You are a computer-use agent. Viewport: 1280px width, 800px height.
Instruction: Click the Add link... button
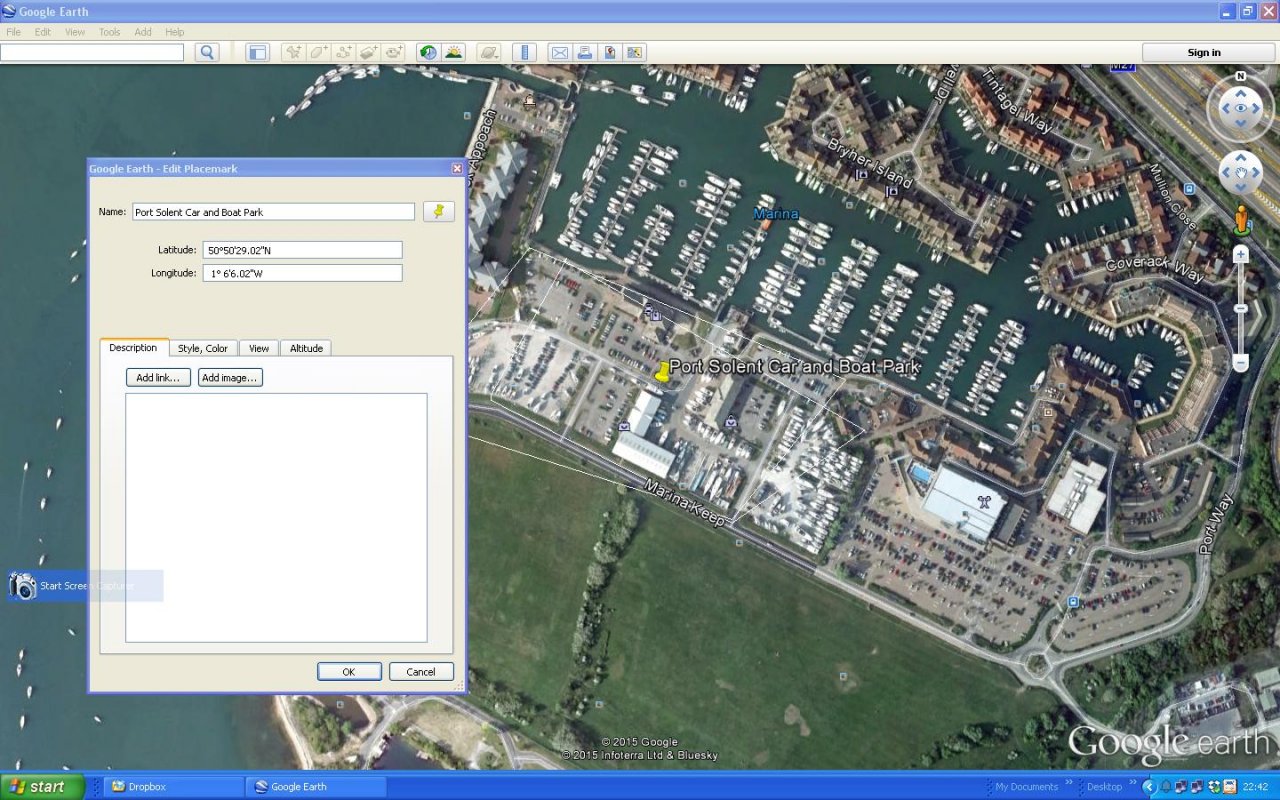[x=158, y=377]
